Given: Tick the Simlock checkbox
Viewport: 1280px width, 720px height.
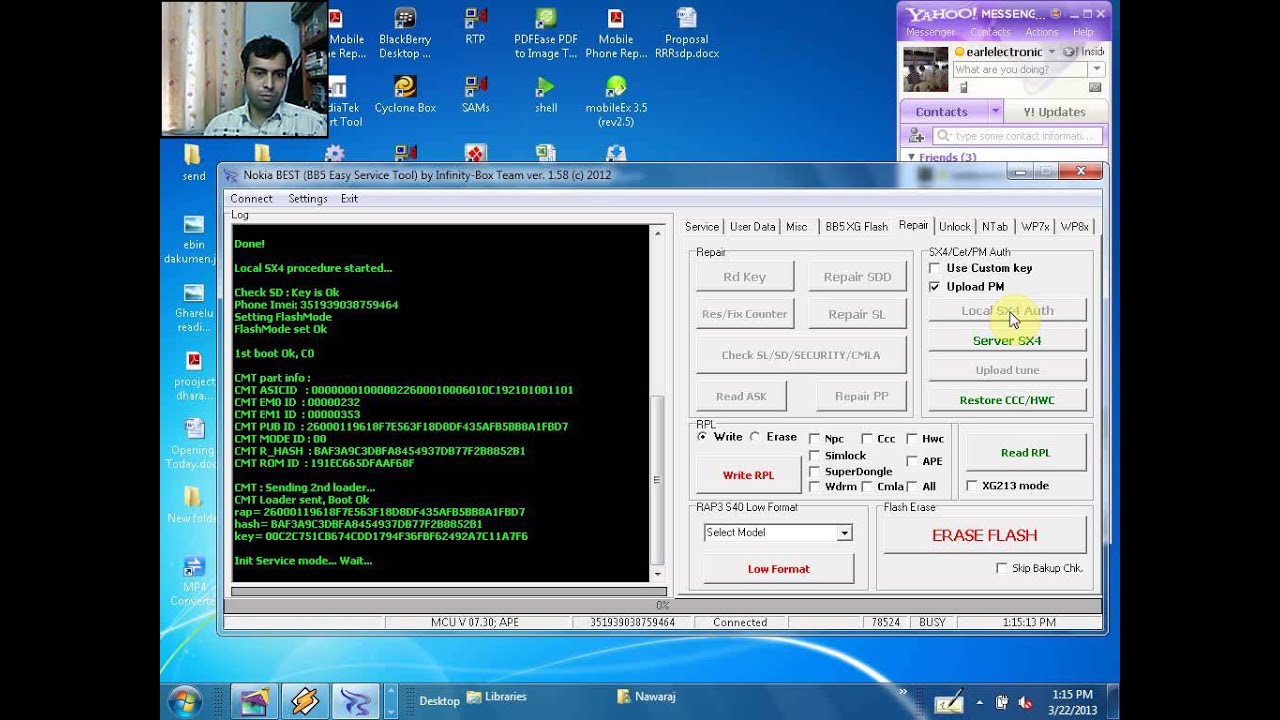Looking at the screenshot, I should click(815, 456).
